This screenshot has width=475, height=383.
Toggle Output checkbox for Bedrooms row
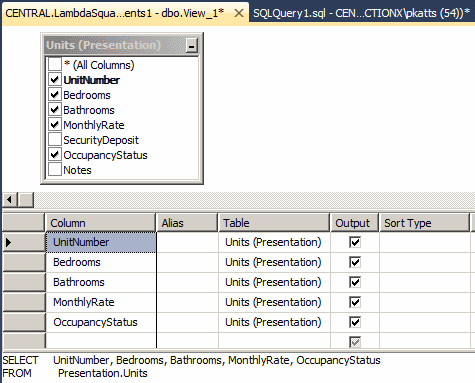click(x=355, y=262)
